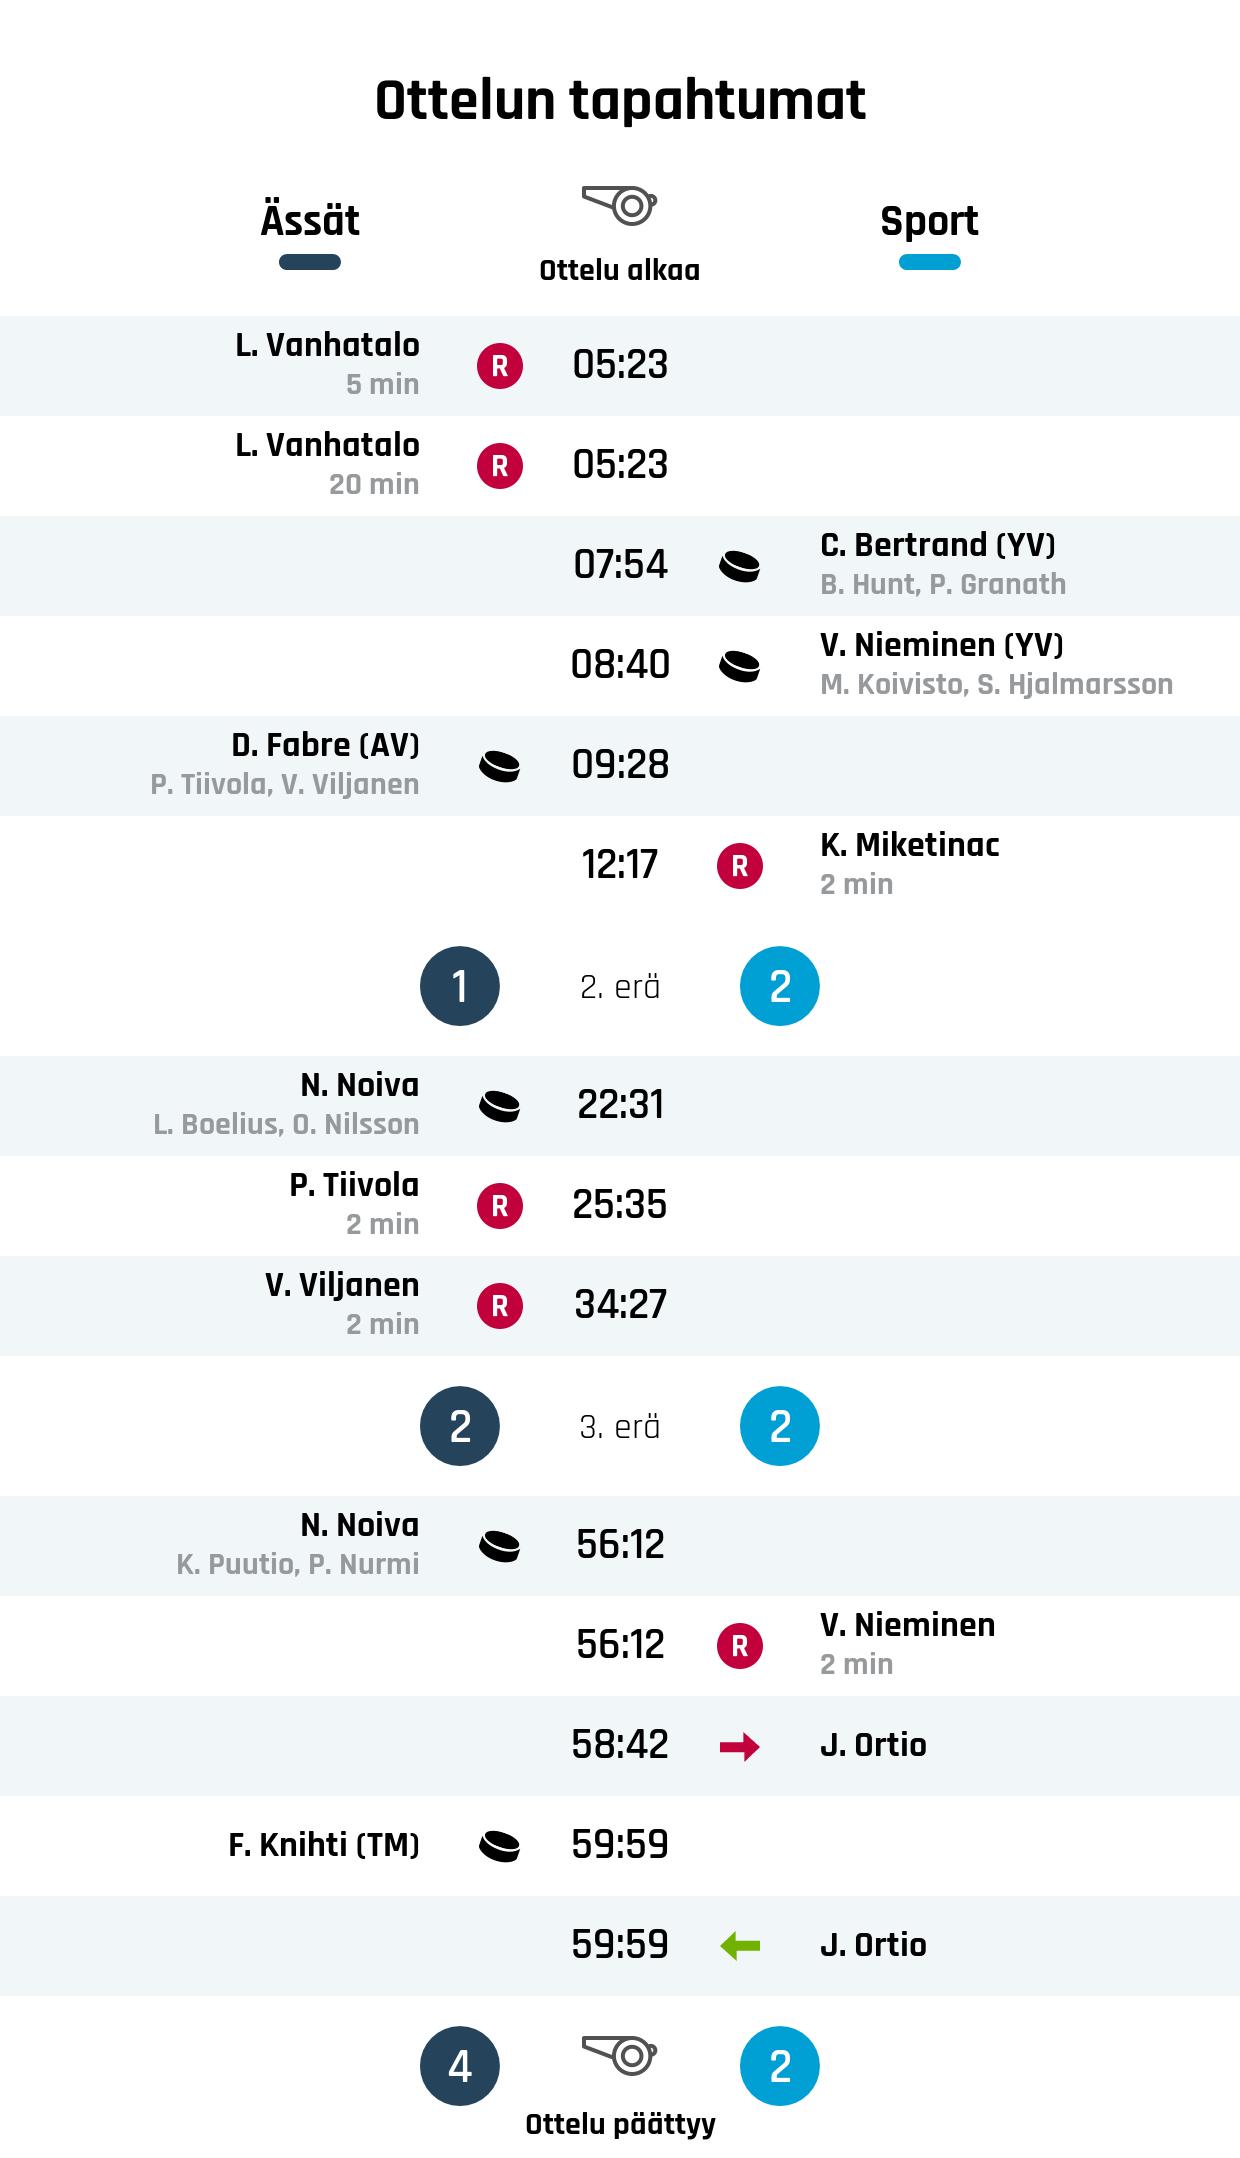The image size is (1240, 2158).
Task: Click the penalty icon for K. Miketinac
Action: click(740, 866)
